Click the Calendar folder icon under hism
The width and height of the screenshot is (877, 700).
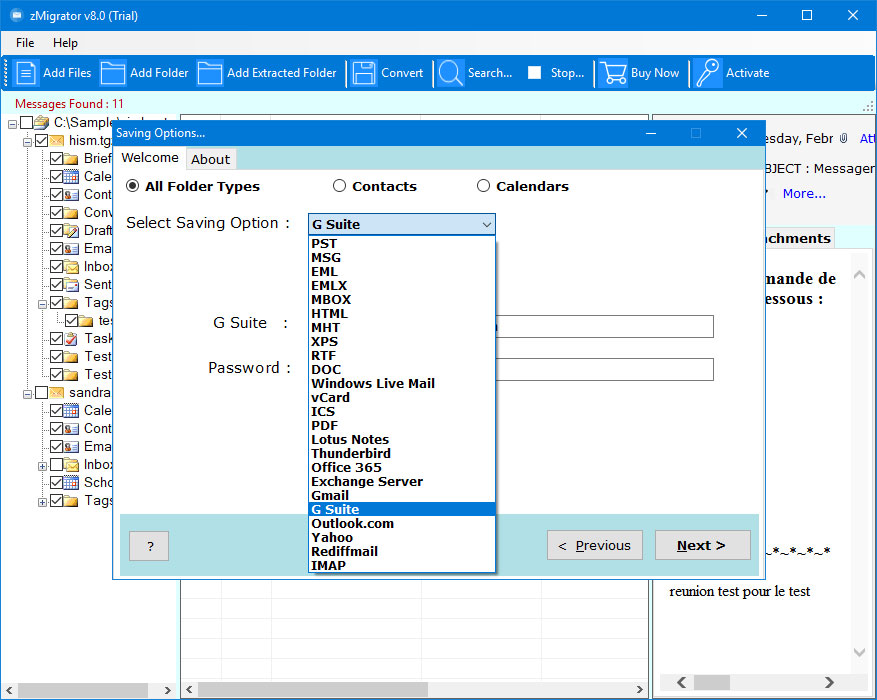[71, 177]
